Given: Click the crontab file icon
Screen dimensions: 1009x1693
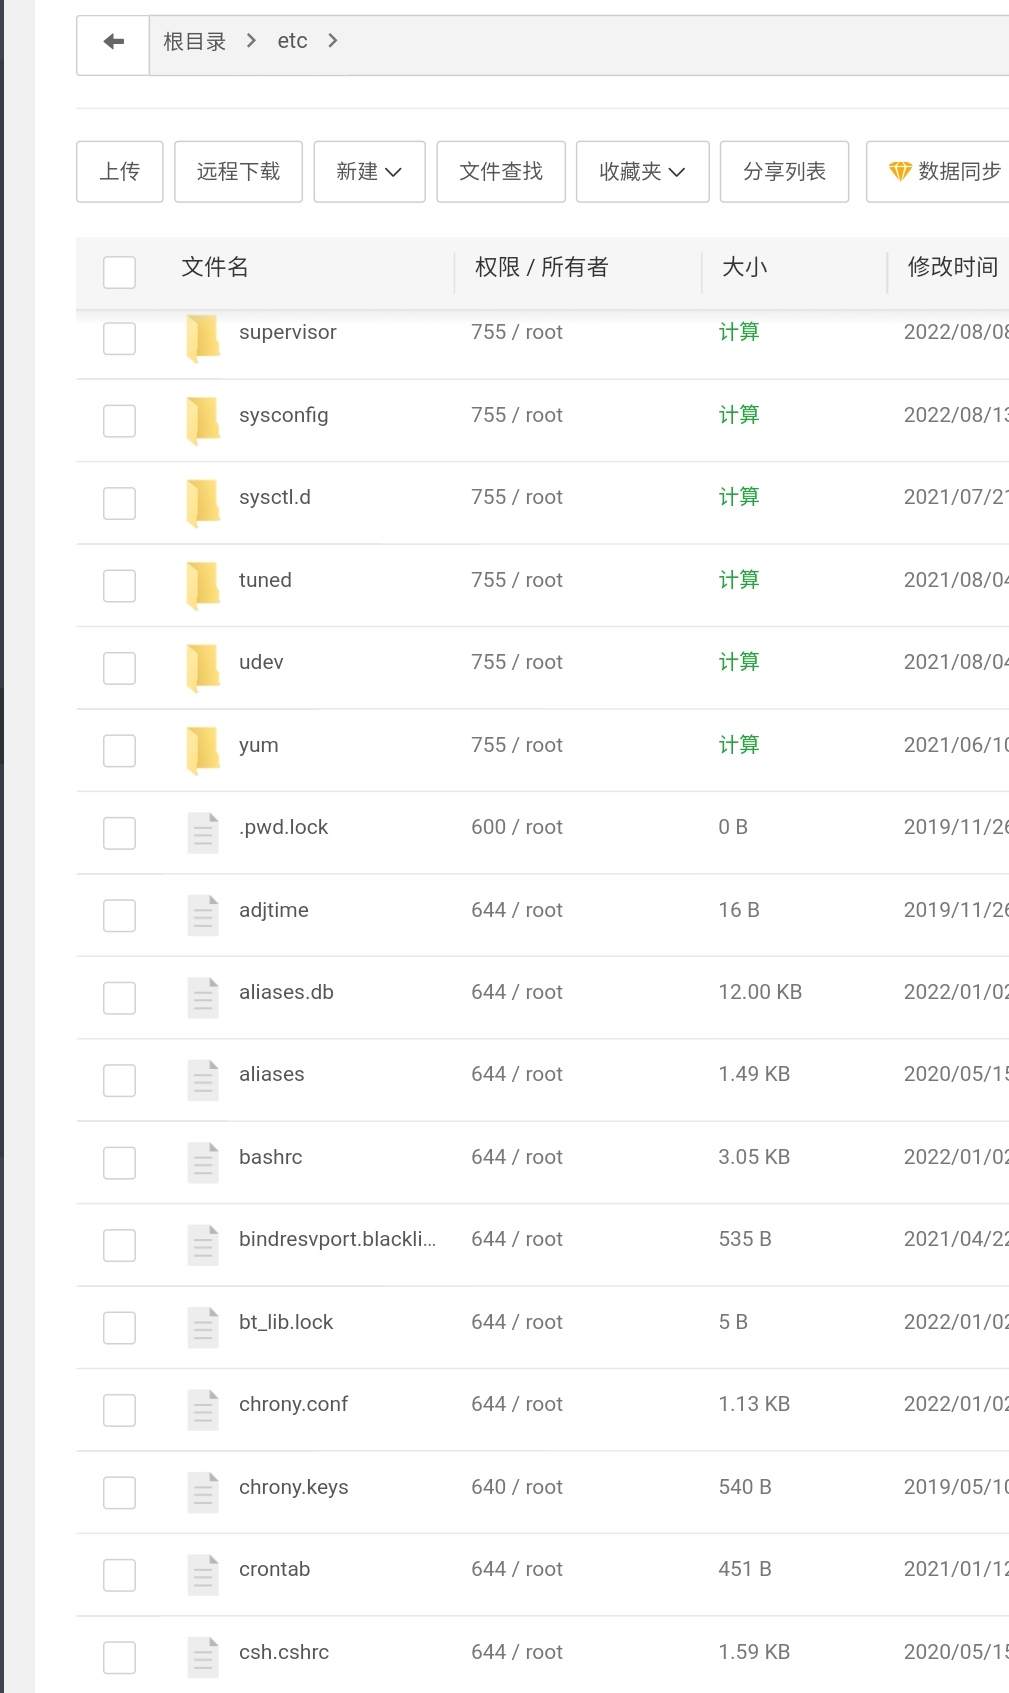Looking at the screenshot, I should pos(203,1575).
